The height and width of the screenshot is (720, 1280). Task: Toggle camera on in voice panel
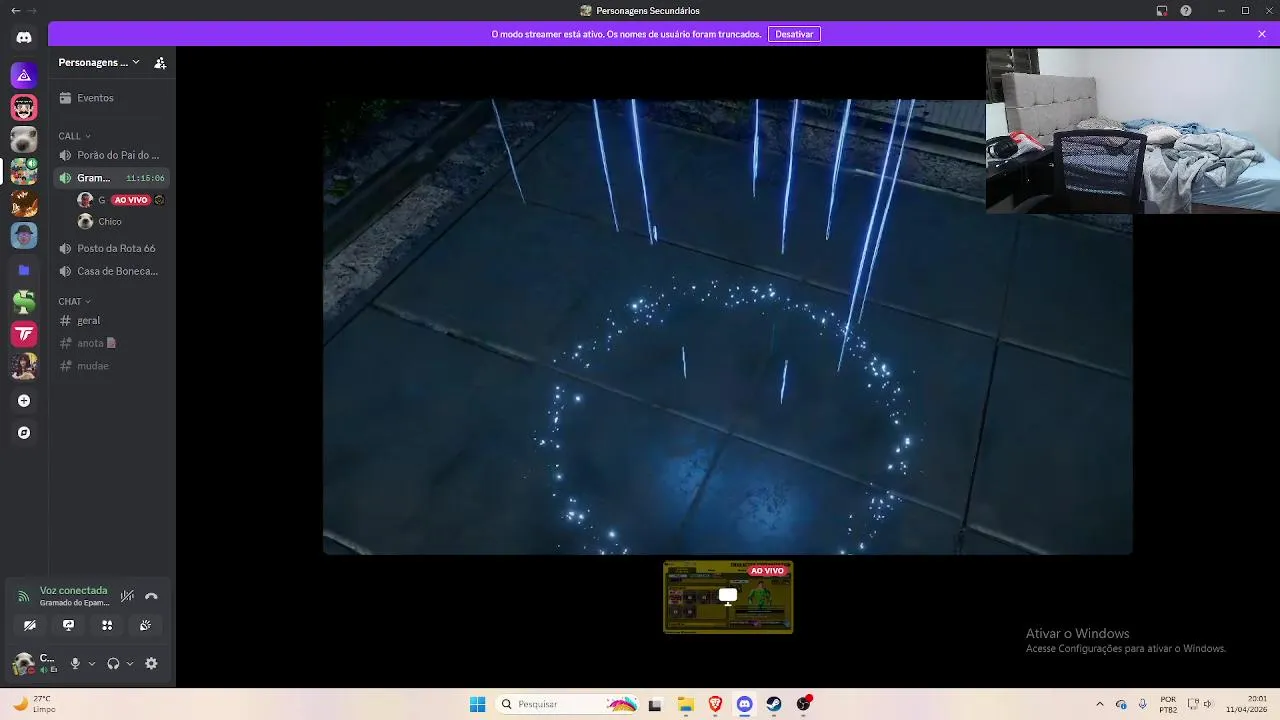point(30,625)
